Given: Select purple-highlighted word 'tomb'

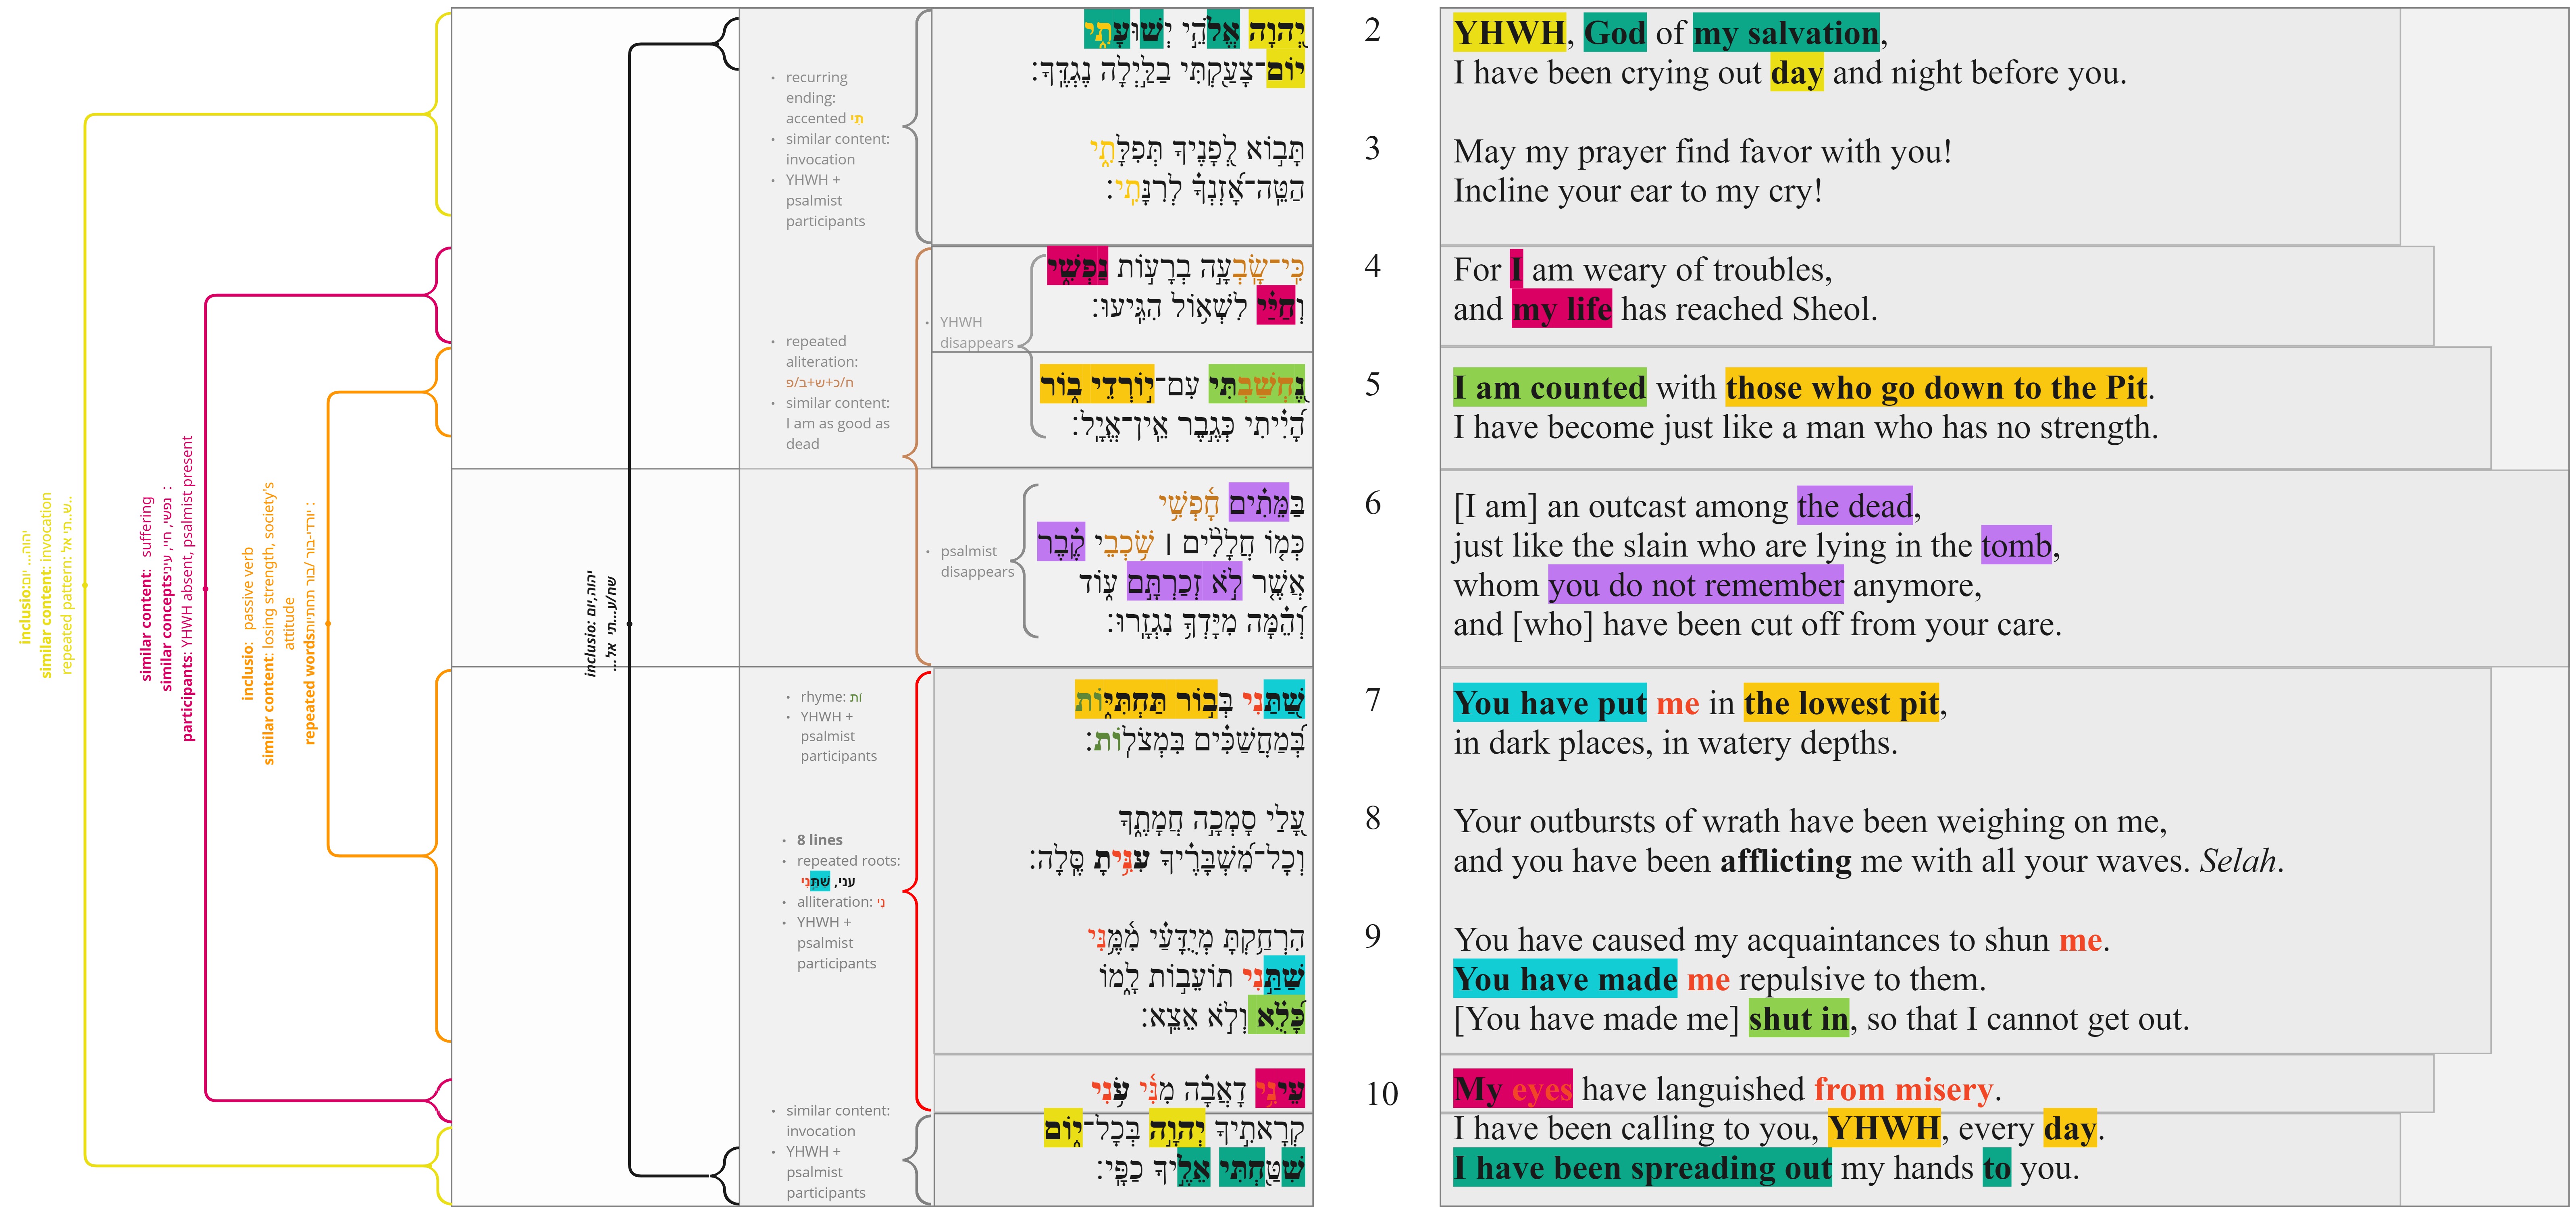Looking at the screenshot, I should click(x=2016, y=546).
